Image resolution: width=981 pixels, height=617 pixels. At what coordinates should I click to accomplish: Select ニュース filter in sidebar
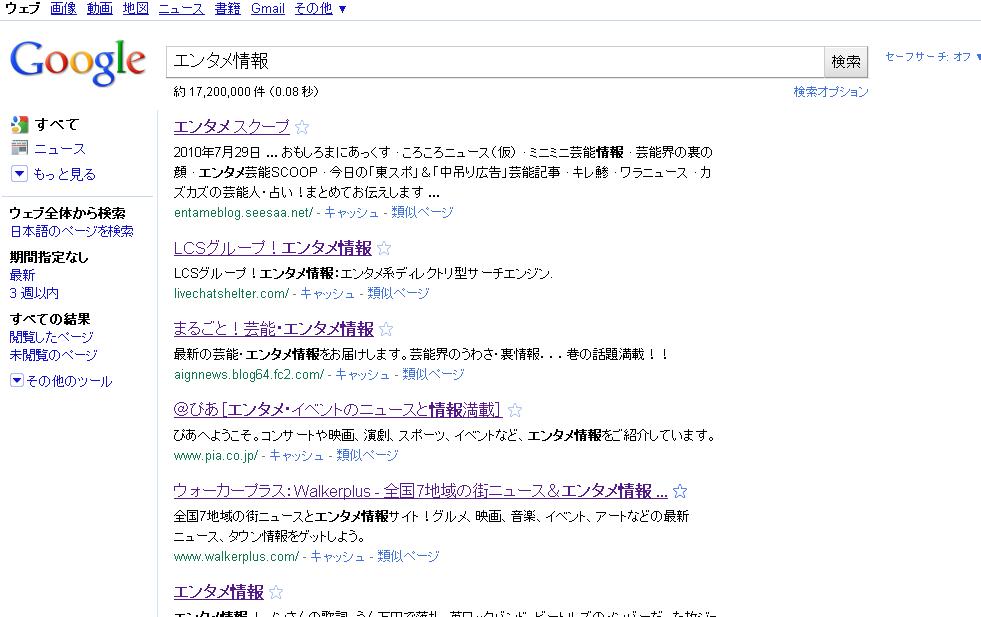click(x=60, y=149)
